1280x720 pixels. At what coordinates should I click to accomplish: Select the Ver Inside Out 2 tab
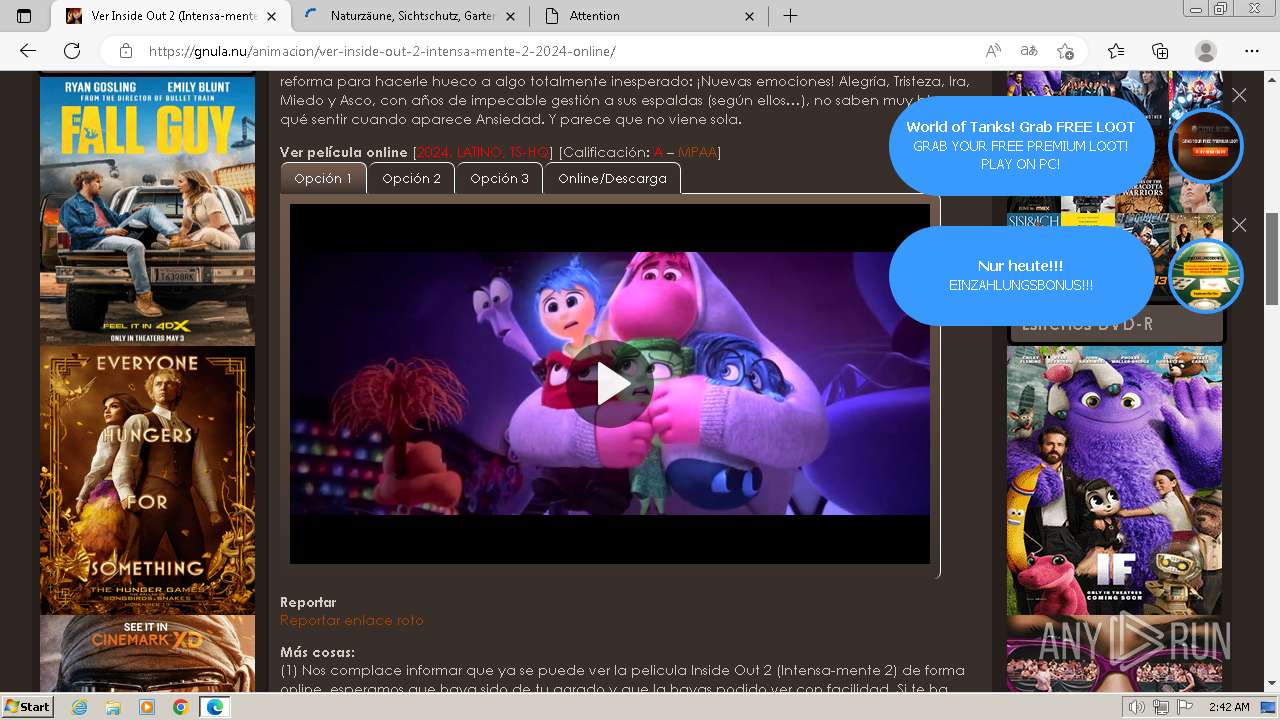pos(171,16)
